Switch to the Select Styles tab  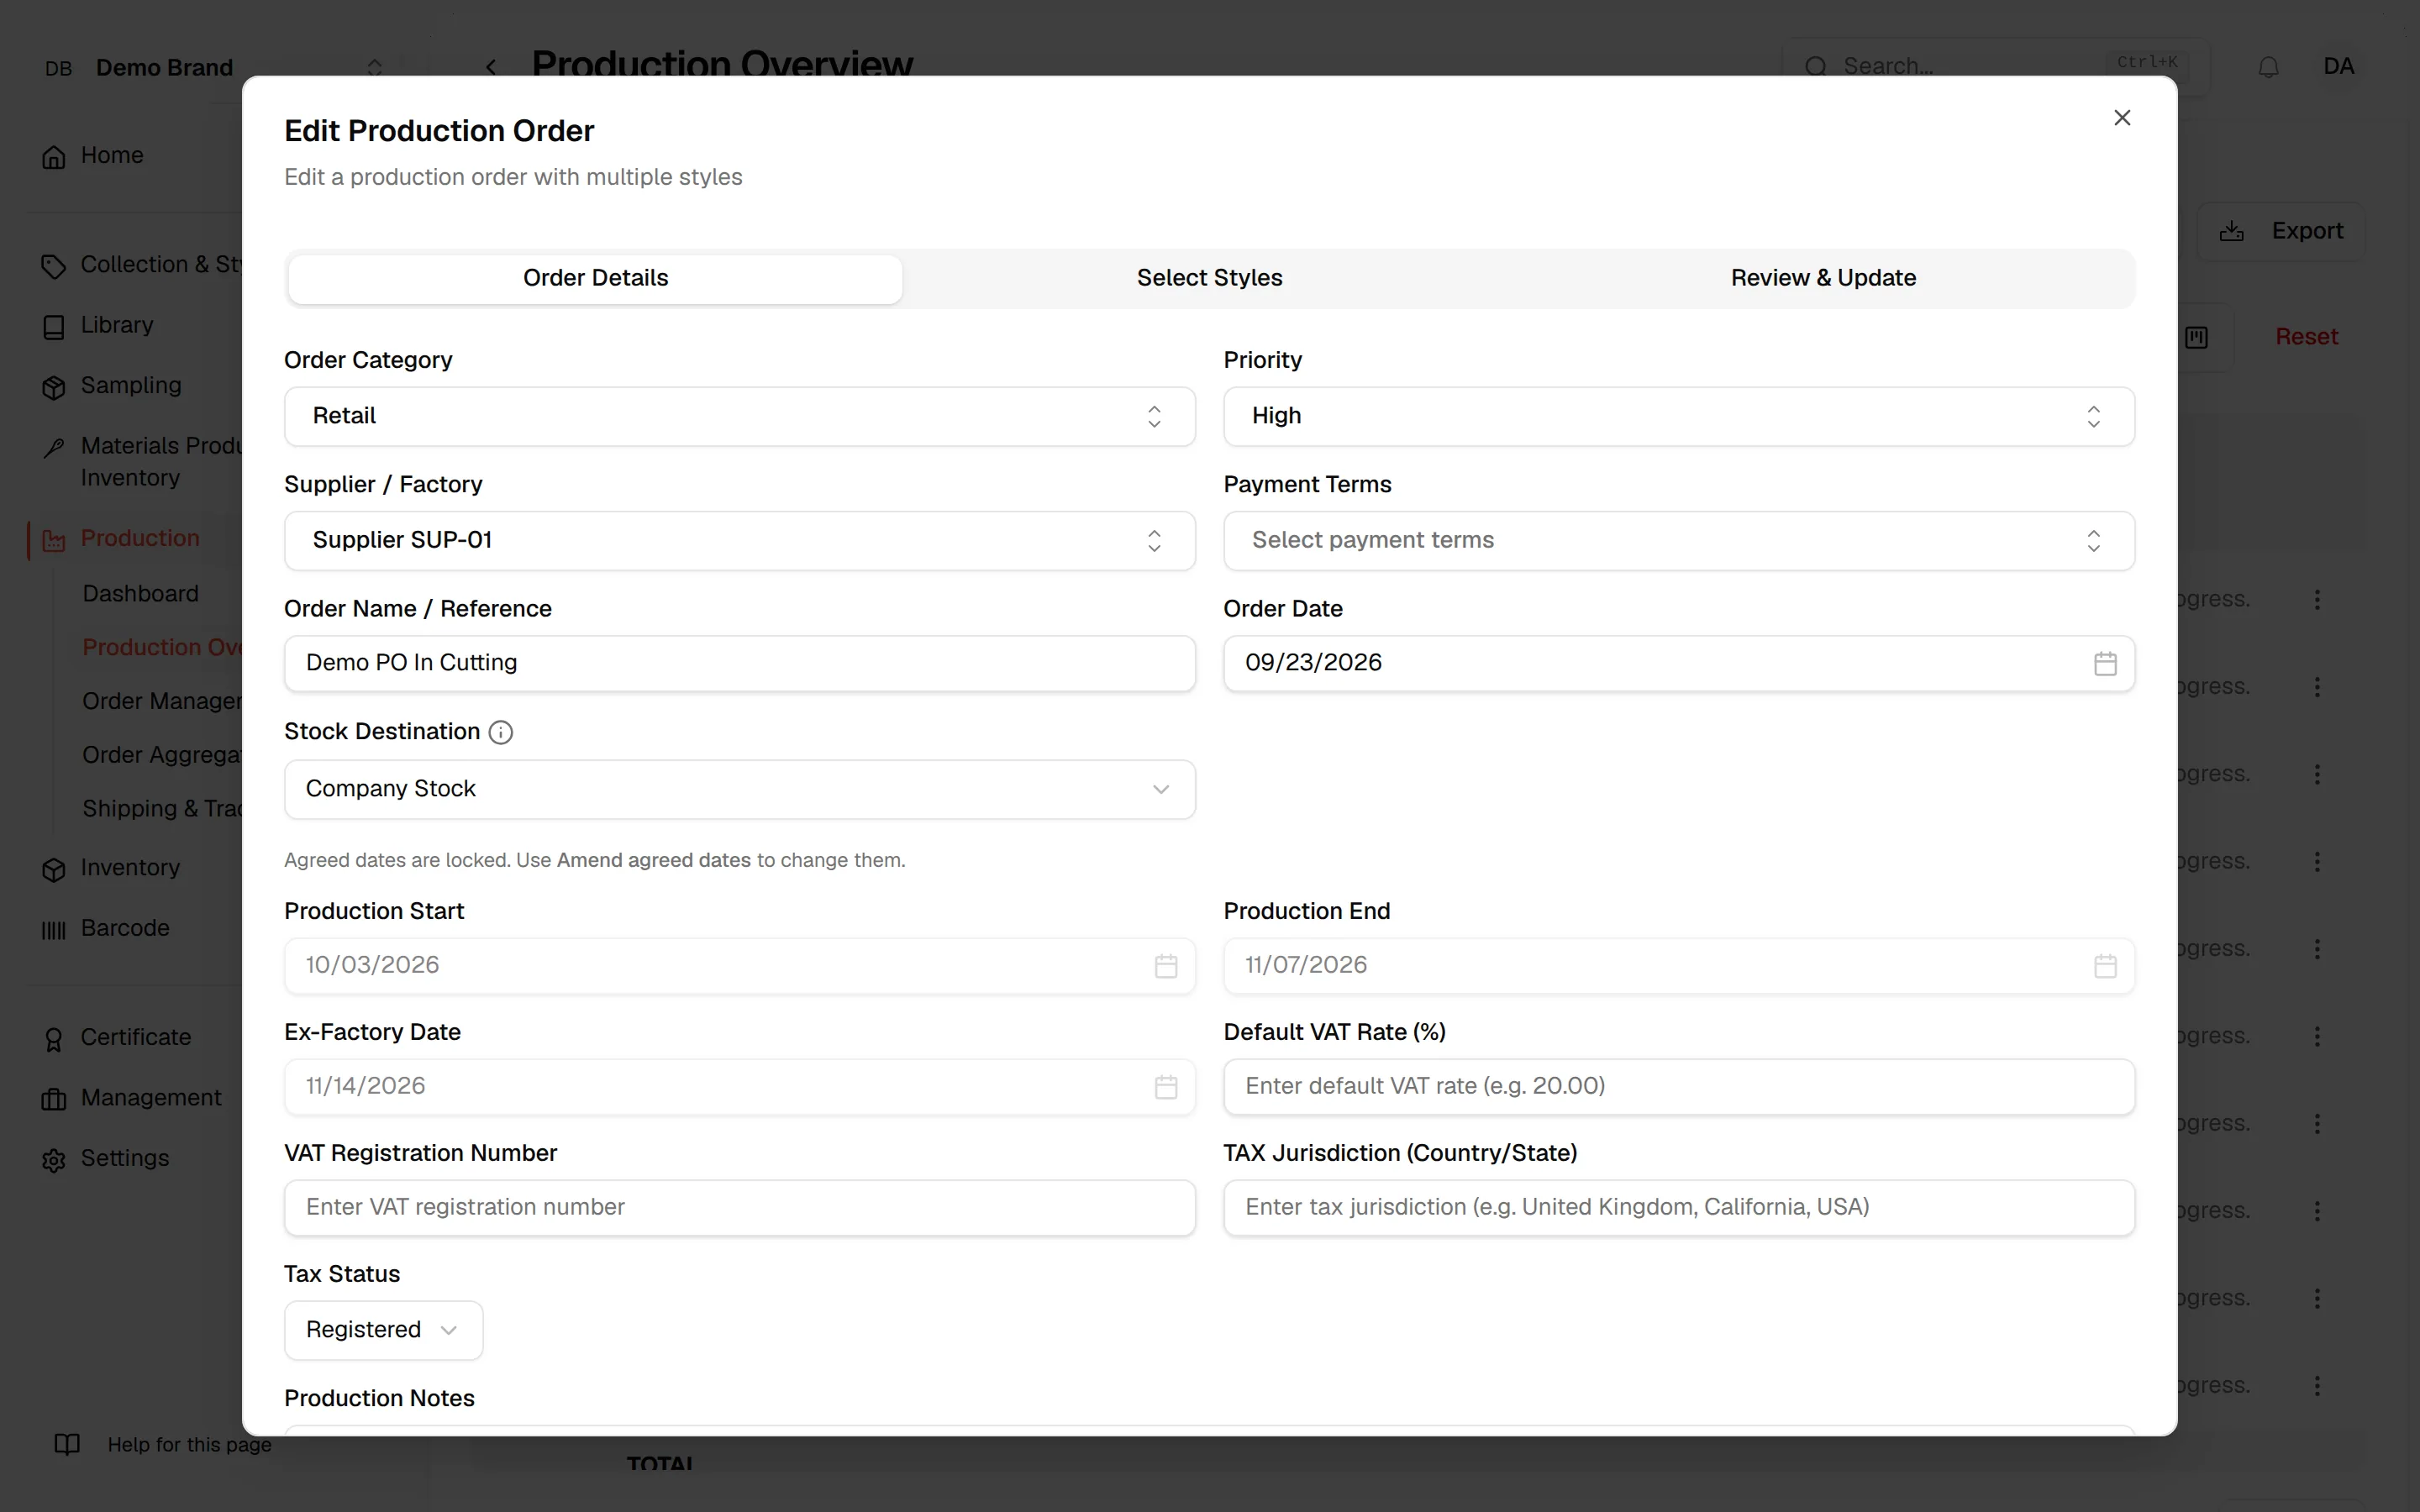pos(1210,279)
